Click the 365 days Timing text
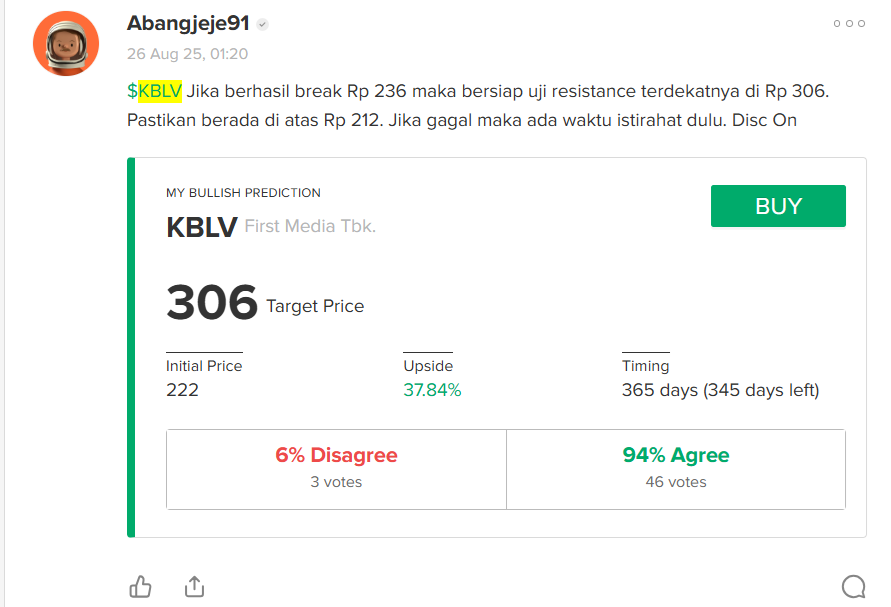891x607 pixels. click(x=720, y=390)
